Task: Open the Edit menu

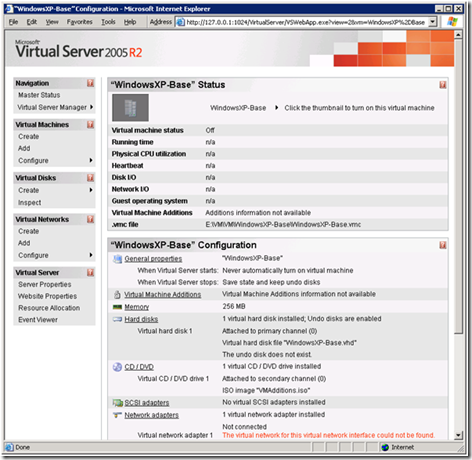Action: point(32,22)
